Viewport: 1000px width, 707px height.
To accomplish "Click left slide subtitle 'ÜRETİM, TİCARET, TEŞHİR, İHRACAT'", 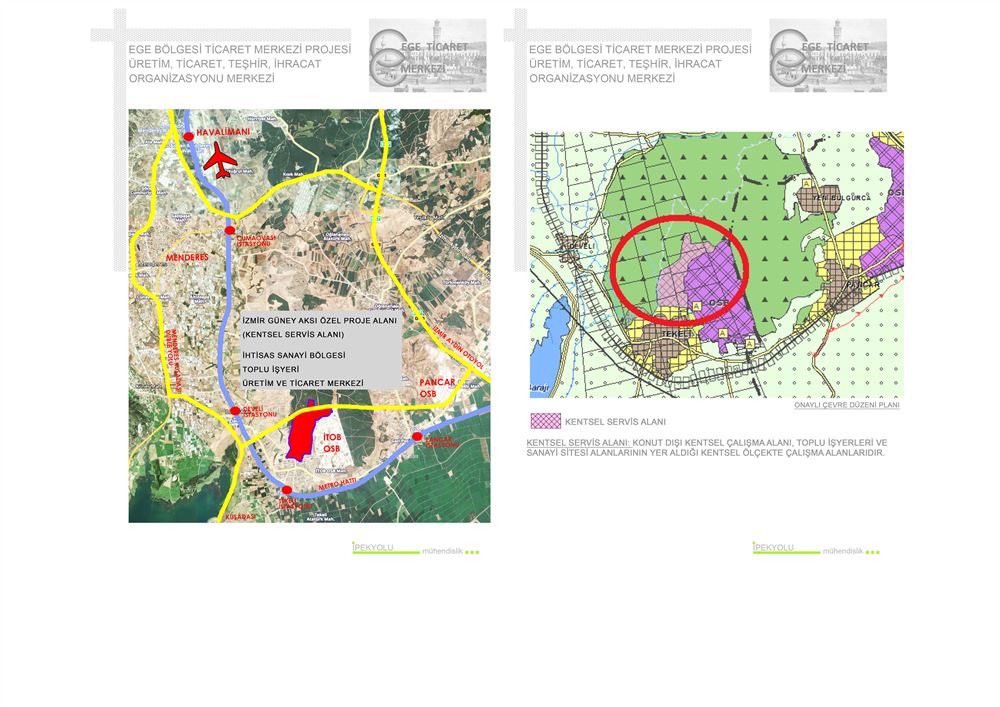I will tap(224, 64).
